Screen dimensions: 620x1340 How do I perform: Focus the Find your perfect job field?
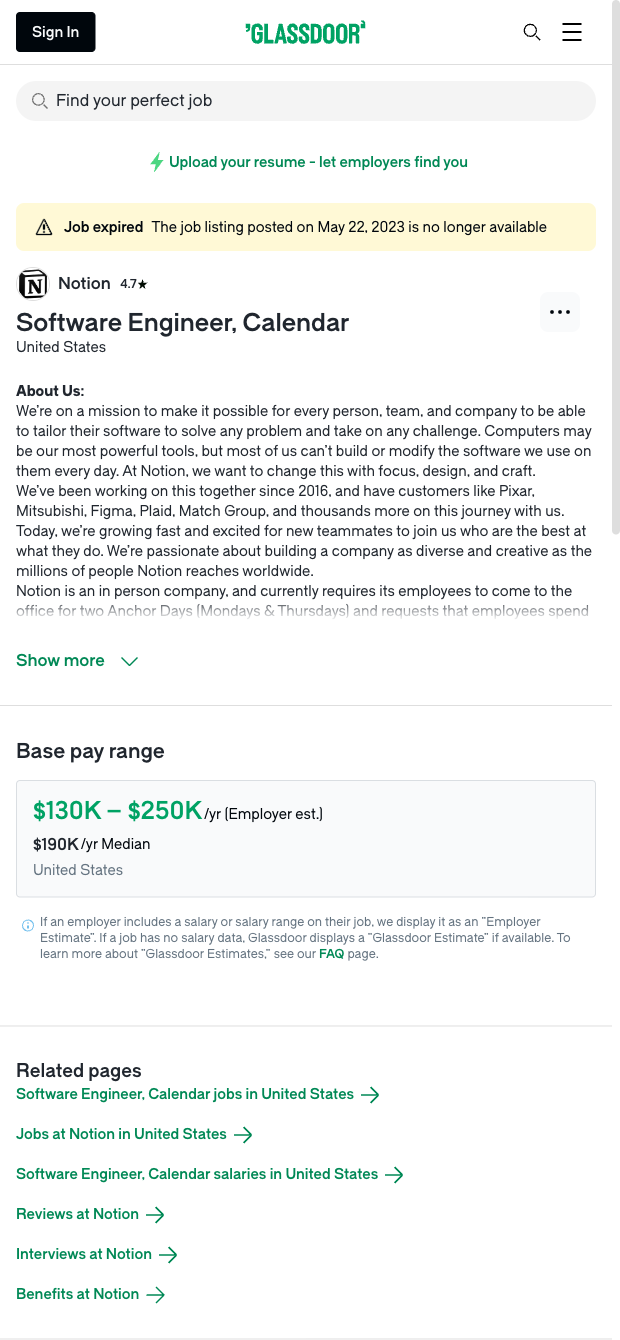coord(306,101)
